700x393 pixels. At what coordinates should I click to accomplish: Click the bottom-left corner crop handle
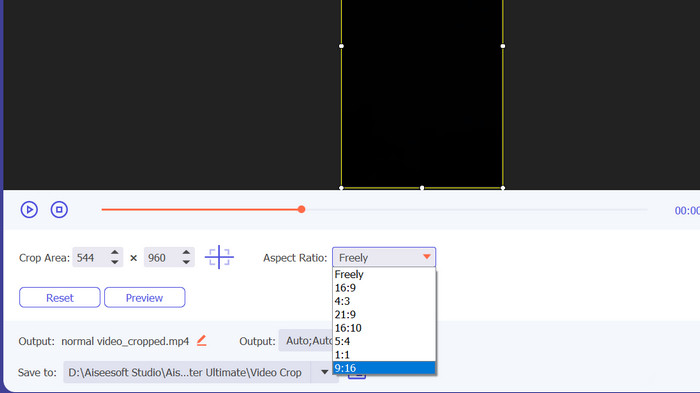[342, 188]
